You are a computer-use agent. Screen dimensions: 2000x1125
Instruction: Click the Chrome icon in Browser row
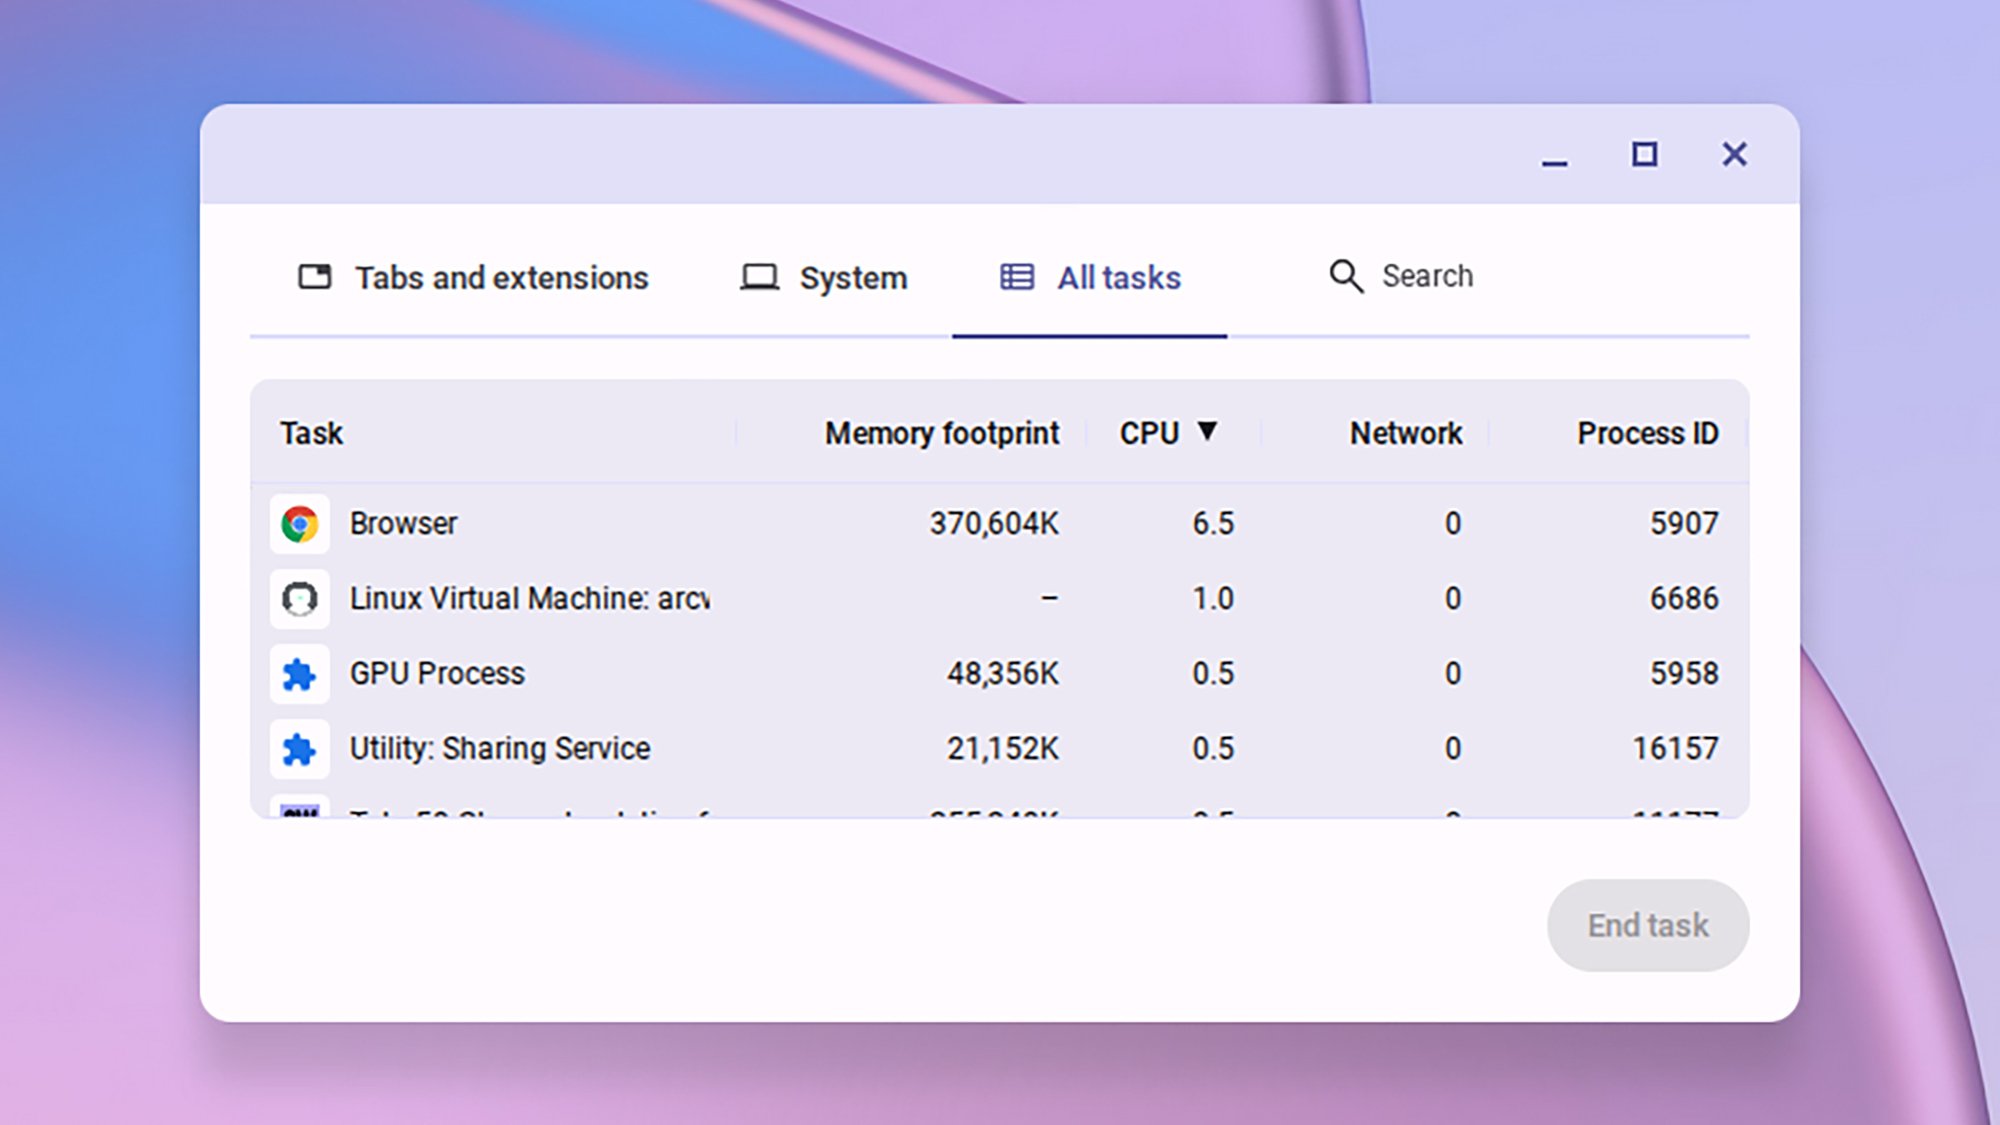click(x=300, y=524)
